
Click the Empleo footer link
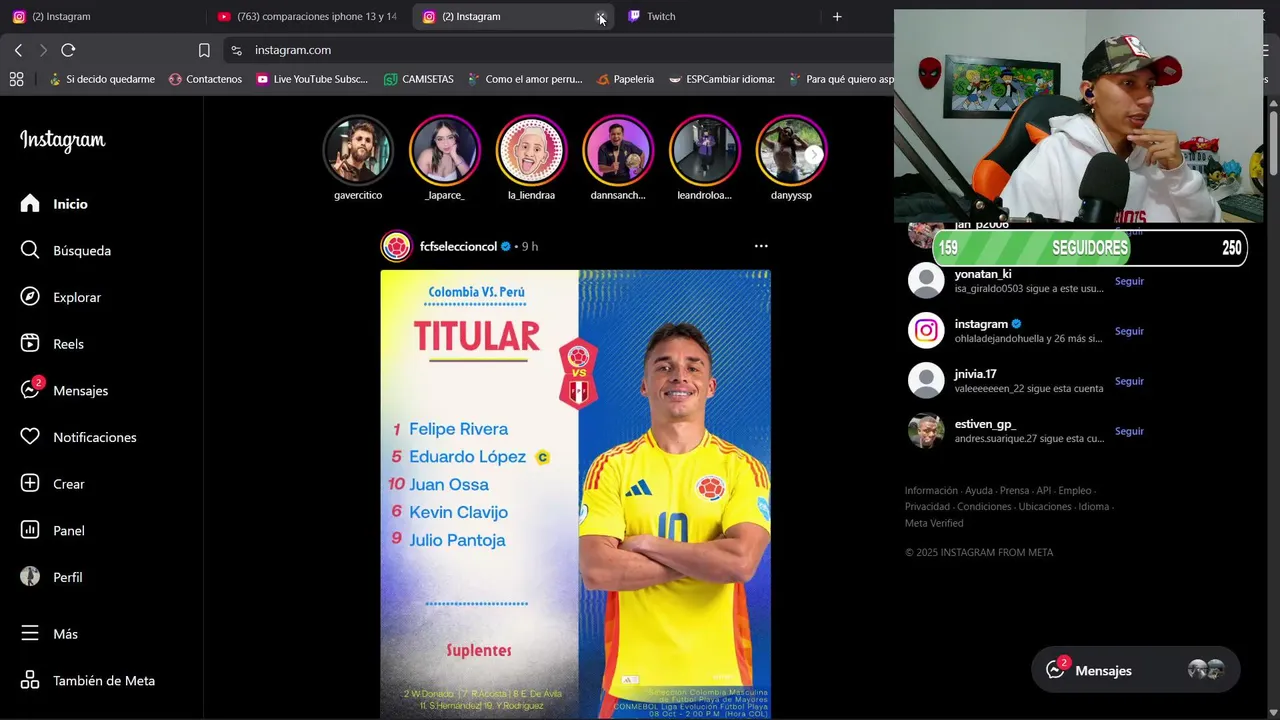coord(1075,491)
